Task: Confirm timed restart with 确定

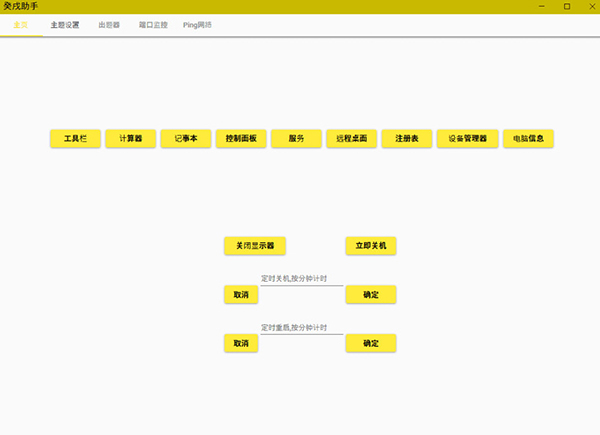Action: click(371, 344)
